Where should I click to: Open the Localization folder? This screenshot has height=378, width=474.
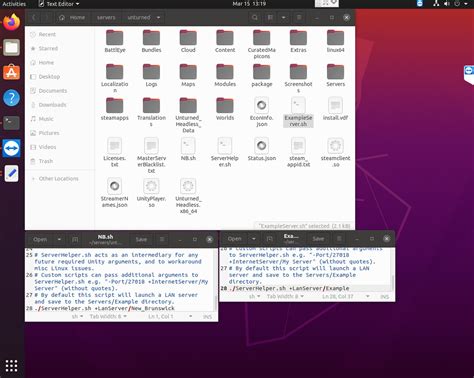click(115, 79)
